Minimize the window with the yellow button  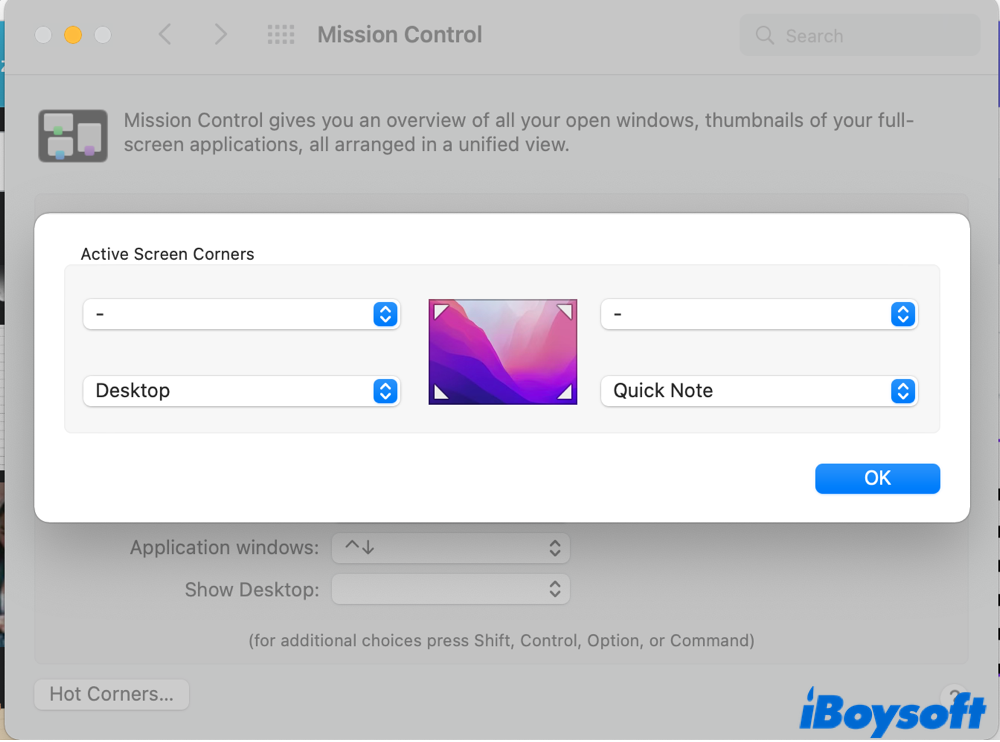click(x=73, y=35)
